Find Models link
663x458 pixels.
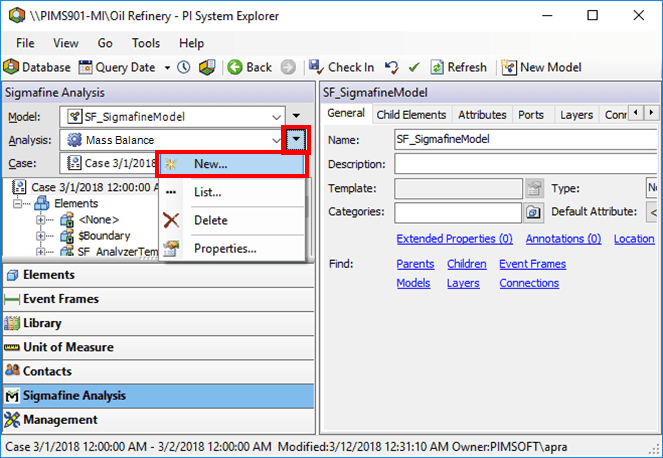(x=413, y=283)
